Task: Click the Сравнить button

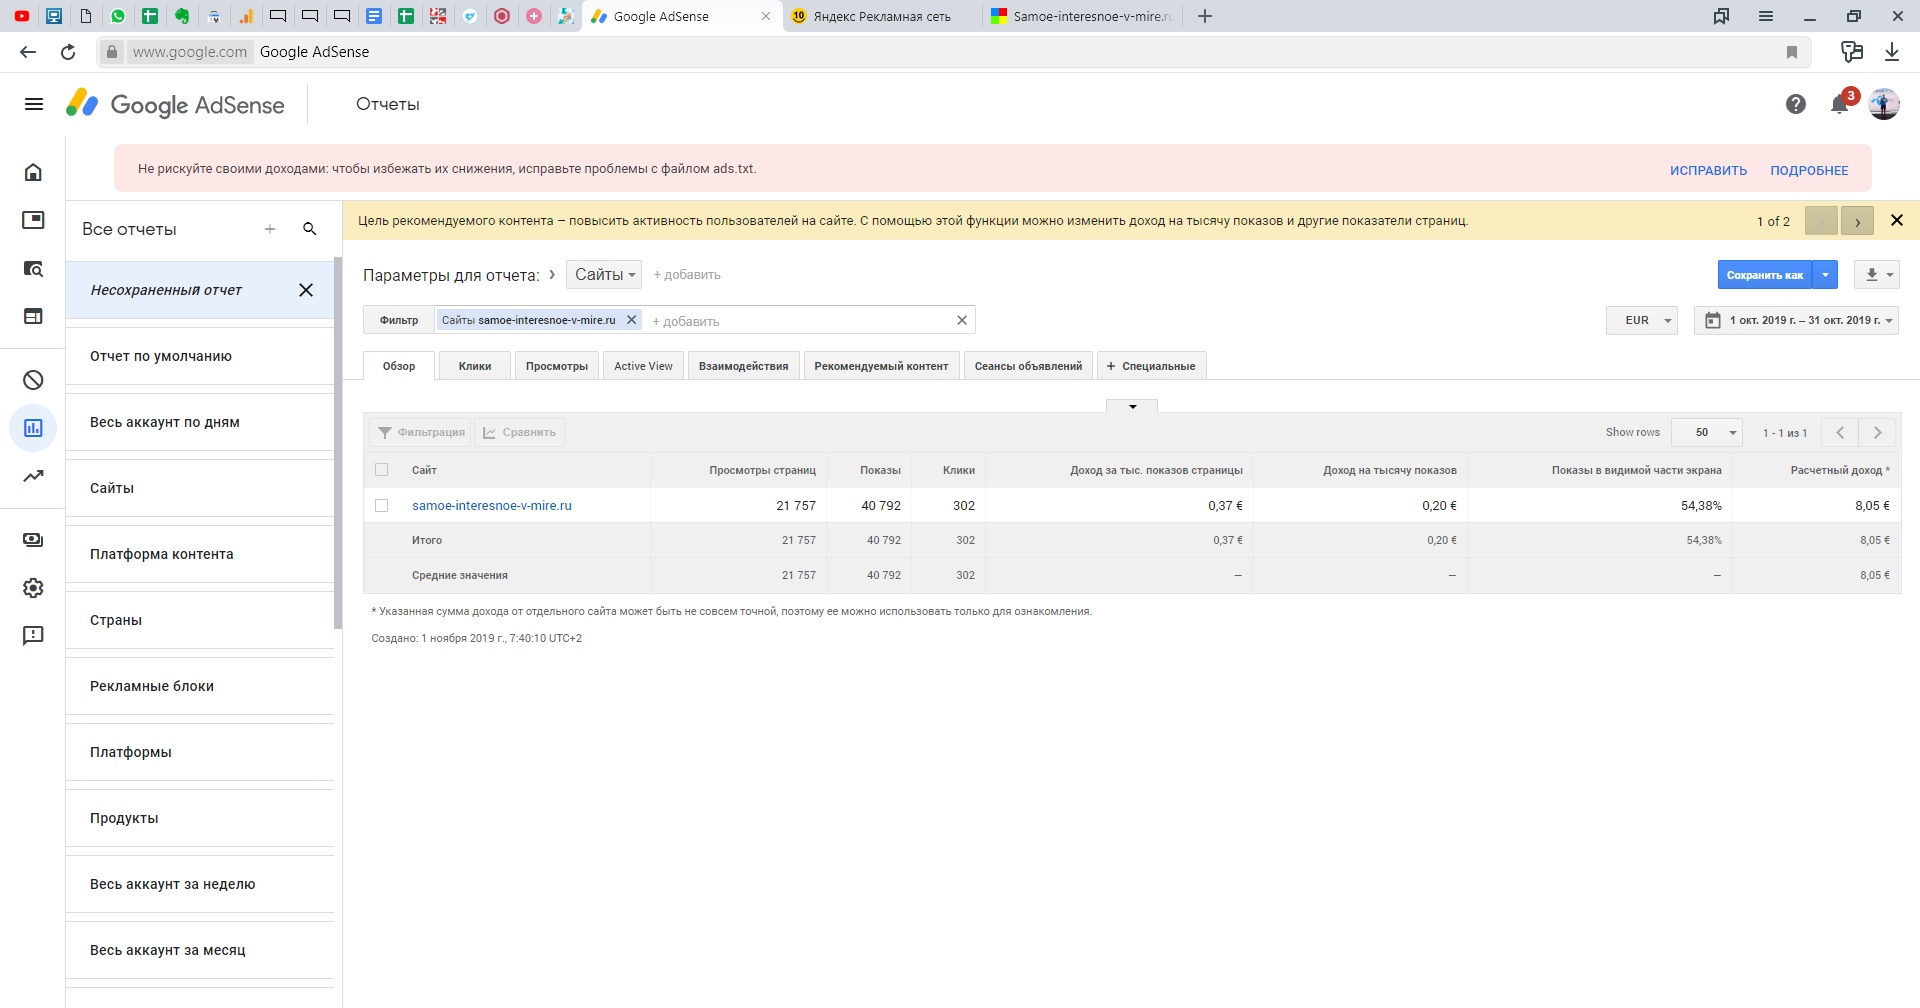Action: [520, 432]
